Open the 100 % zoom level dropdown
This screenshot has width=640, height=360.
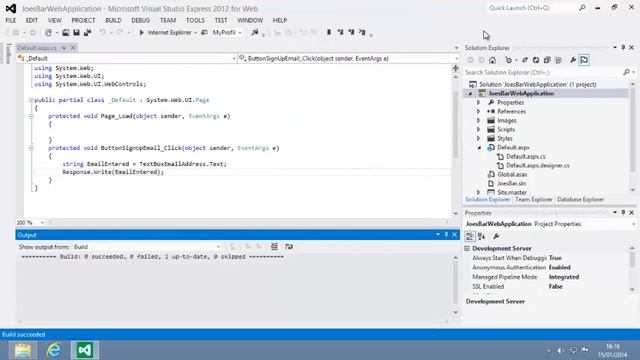coord(42,222)
